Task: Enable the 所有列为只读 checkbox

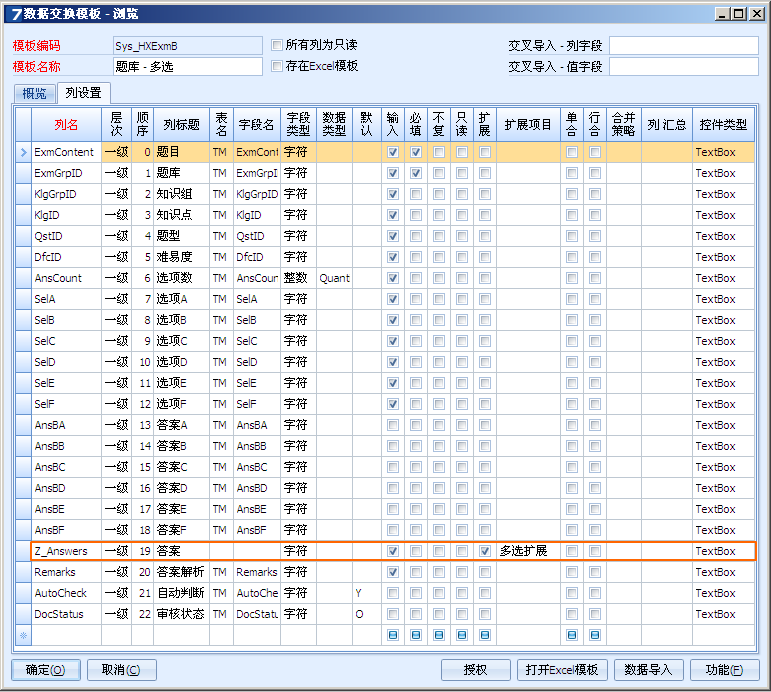Action: coord(277,45)
